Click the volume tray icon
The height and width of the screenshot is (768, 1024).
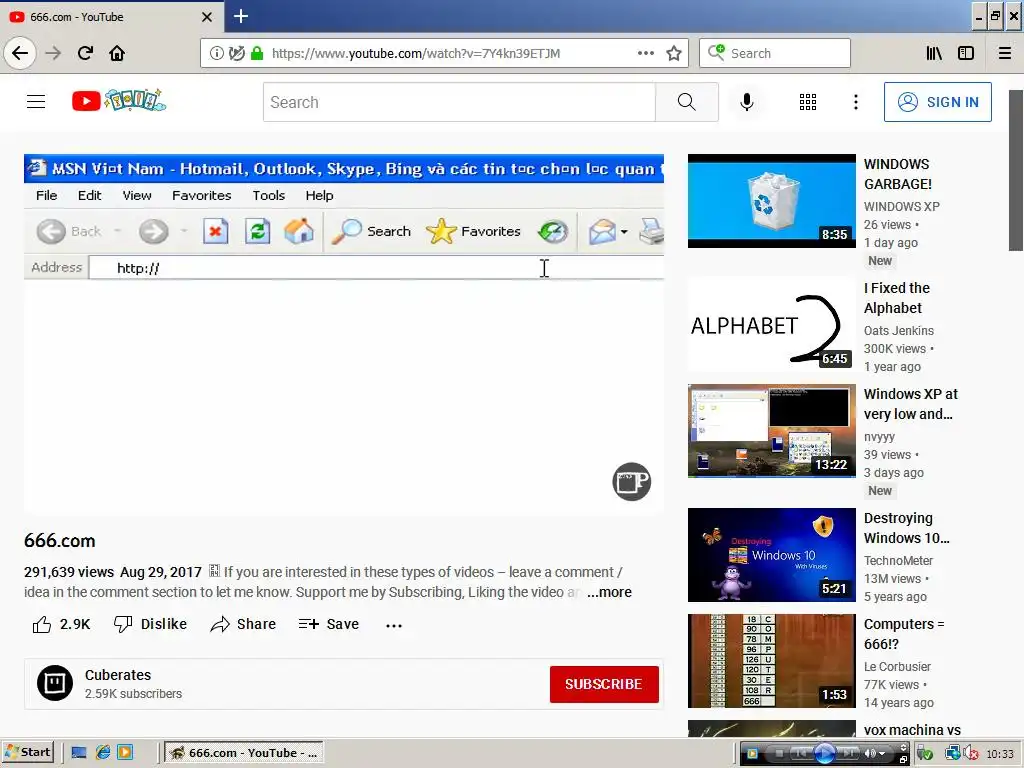[970, 754]
